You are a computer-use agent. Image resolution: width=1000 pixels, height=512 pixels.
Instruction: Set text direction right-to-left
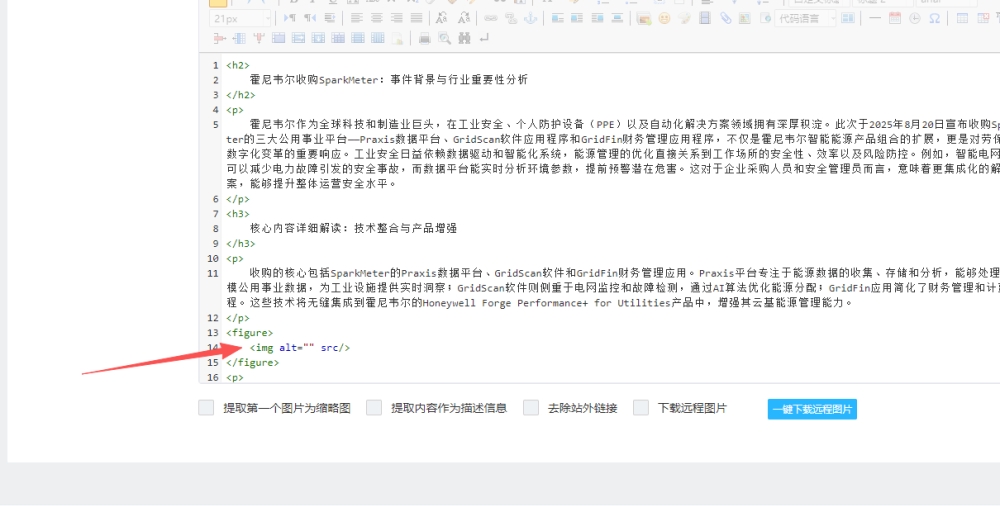click(310, 18)
